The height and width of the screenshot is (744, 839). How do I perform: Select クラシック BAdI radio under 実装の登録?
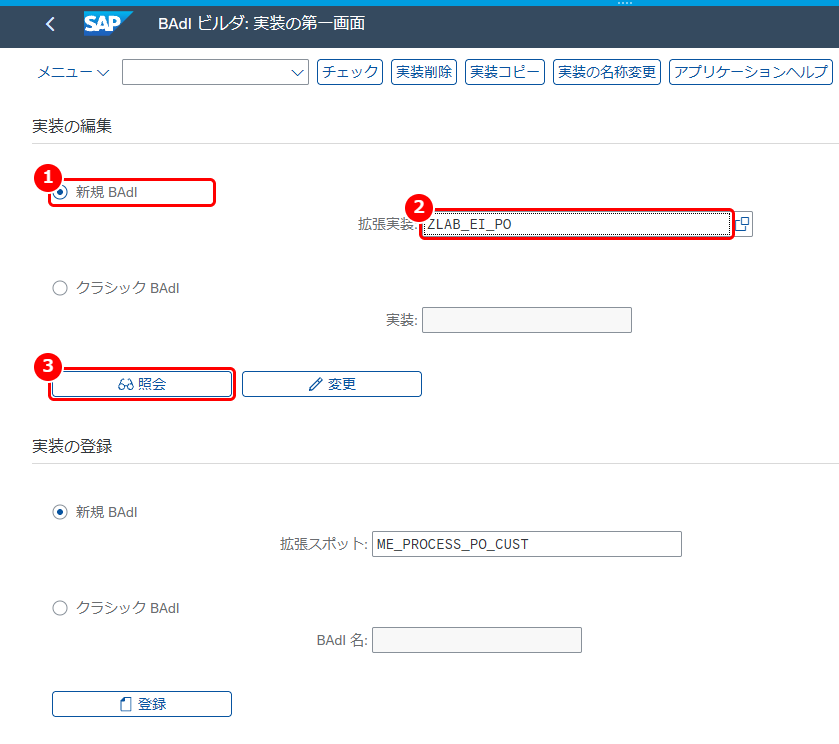click(x=60, y=608)
